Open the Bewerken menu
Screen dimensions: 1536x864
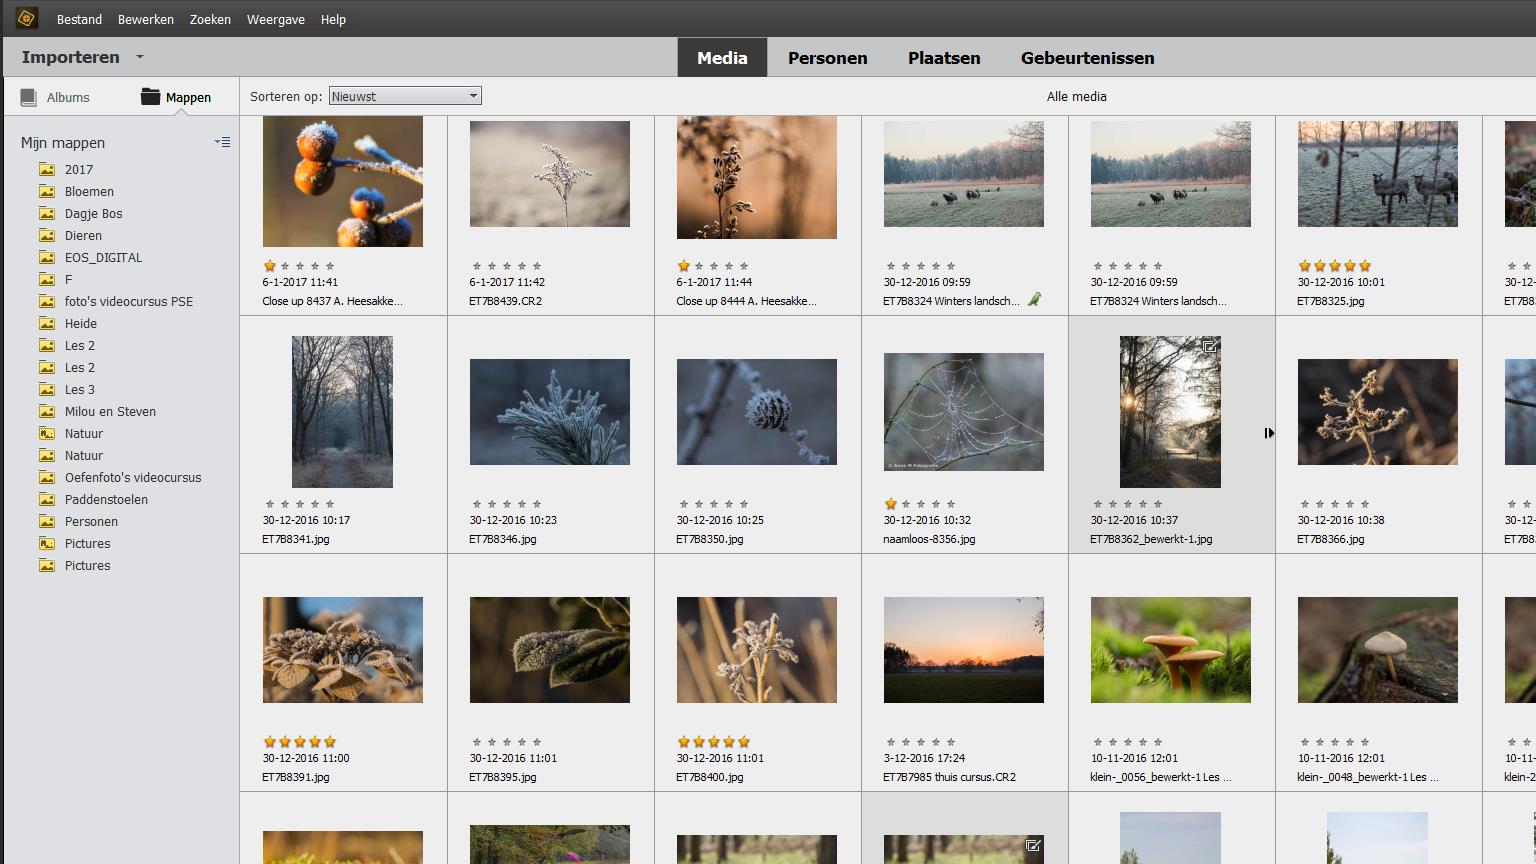[146, 19]
